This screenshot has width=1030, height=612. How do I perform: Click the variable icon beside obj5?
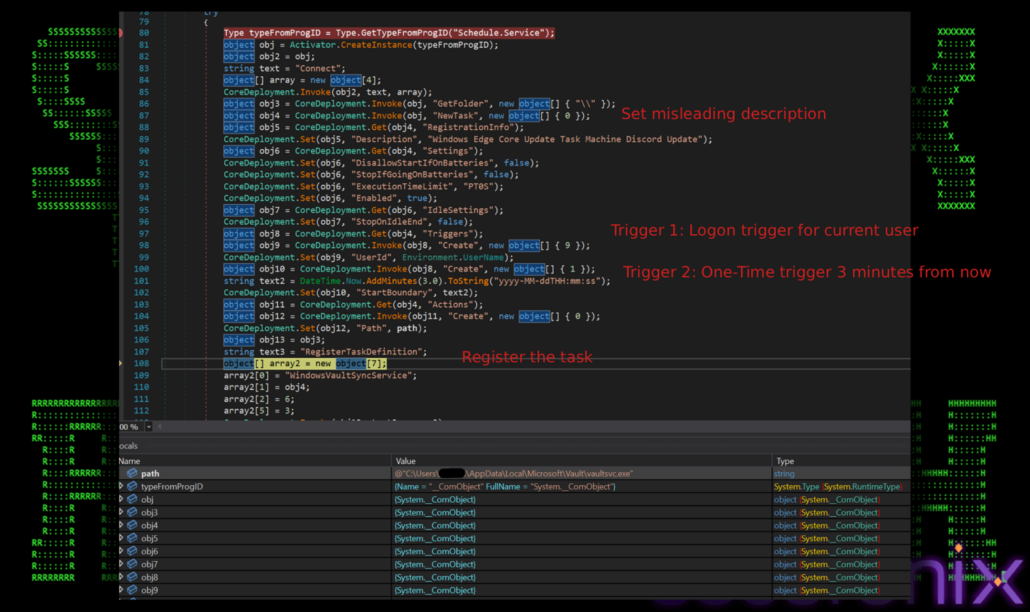132,538
